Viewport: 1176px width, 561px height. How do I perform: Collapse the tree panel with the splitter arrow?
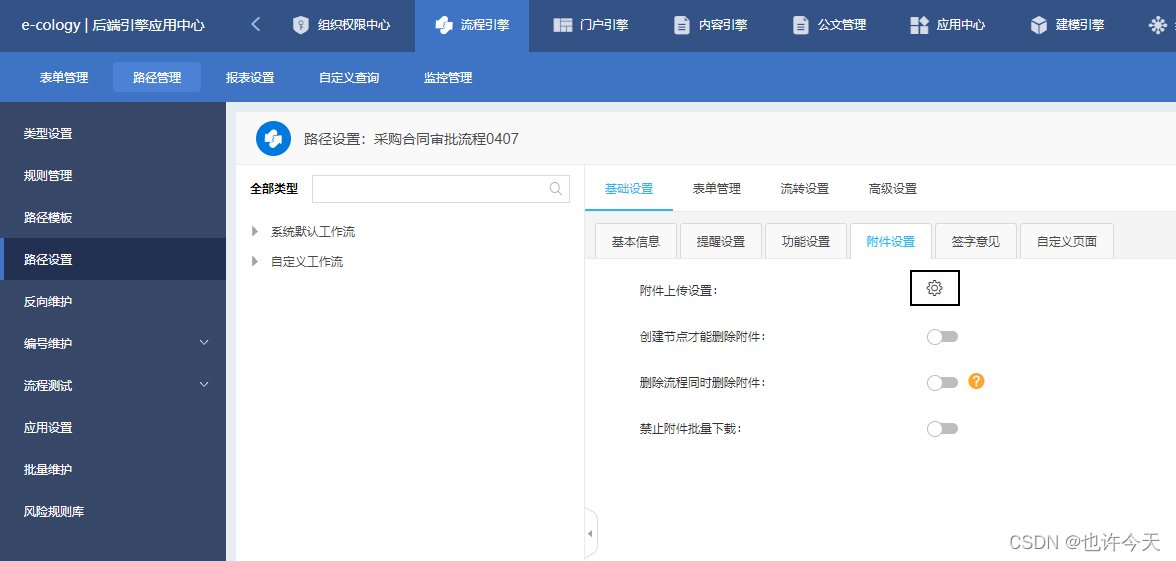point(590,533)
